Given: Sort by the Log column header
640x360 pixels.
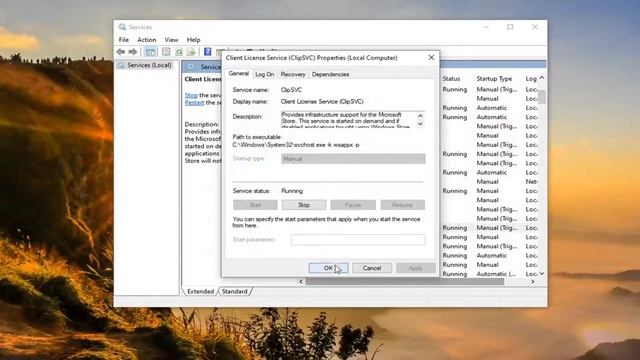Looking at the screenshot, I should (x=531, y=78).
